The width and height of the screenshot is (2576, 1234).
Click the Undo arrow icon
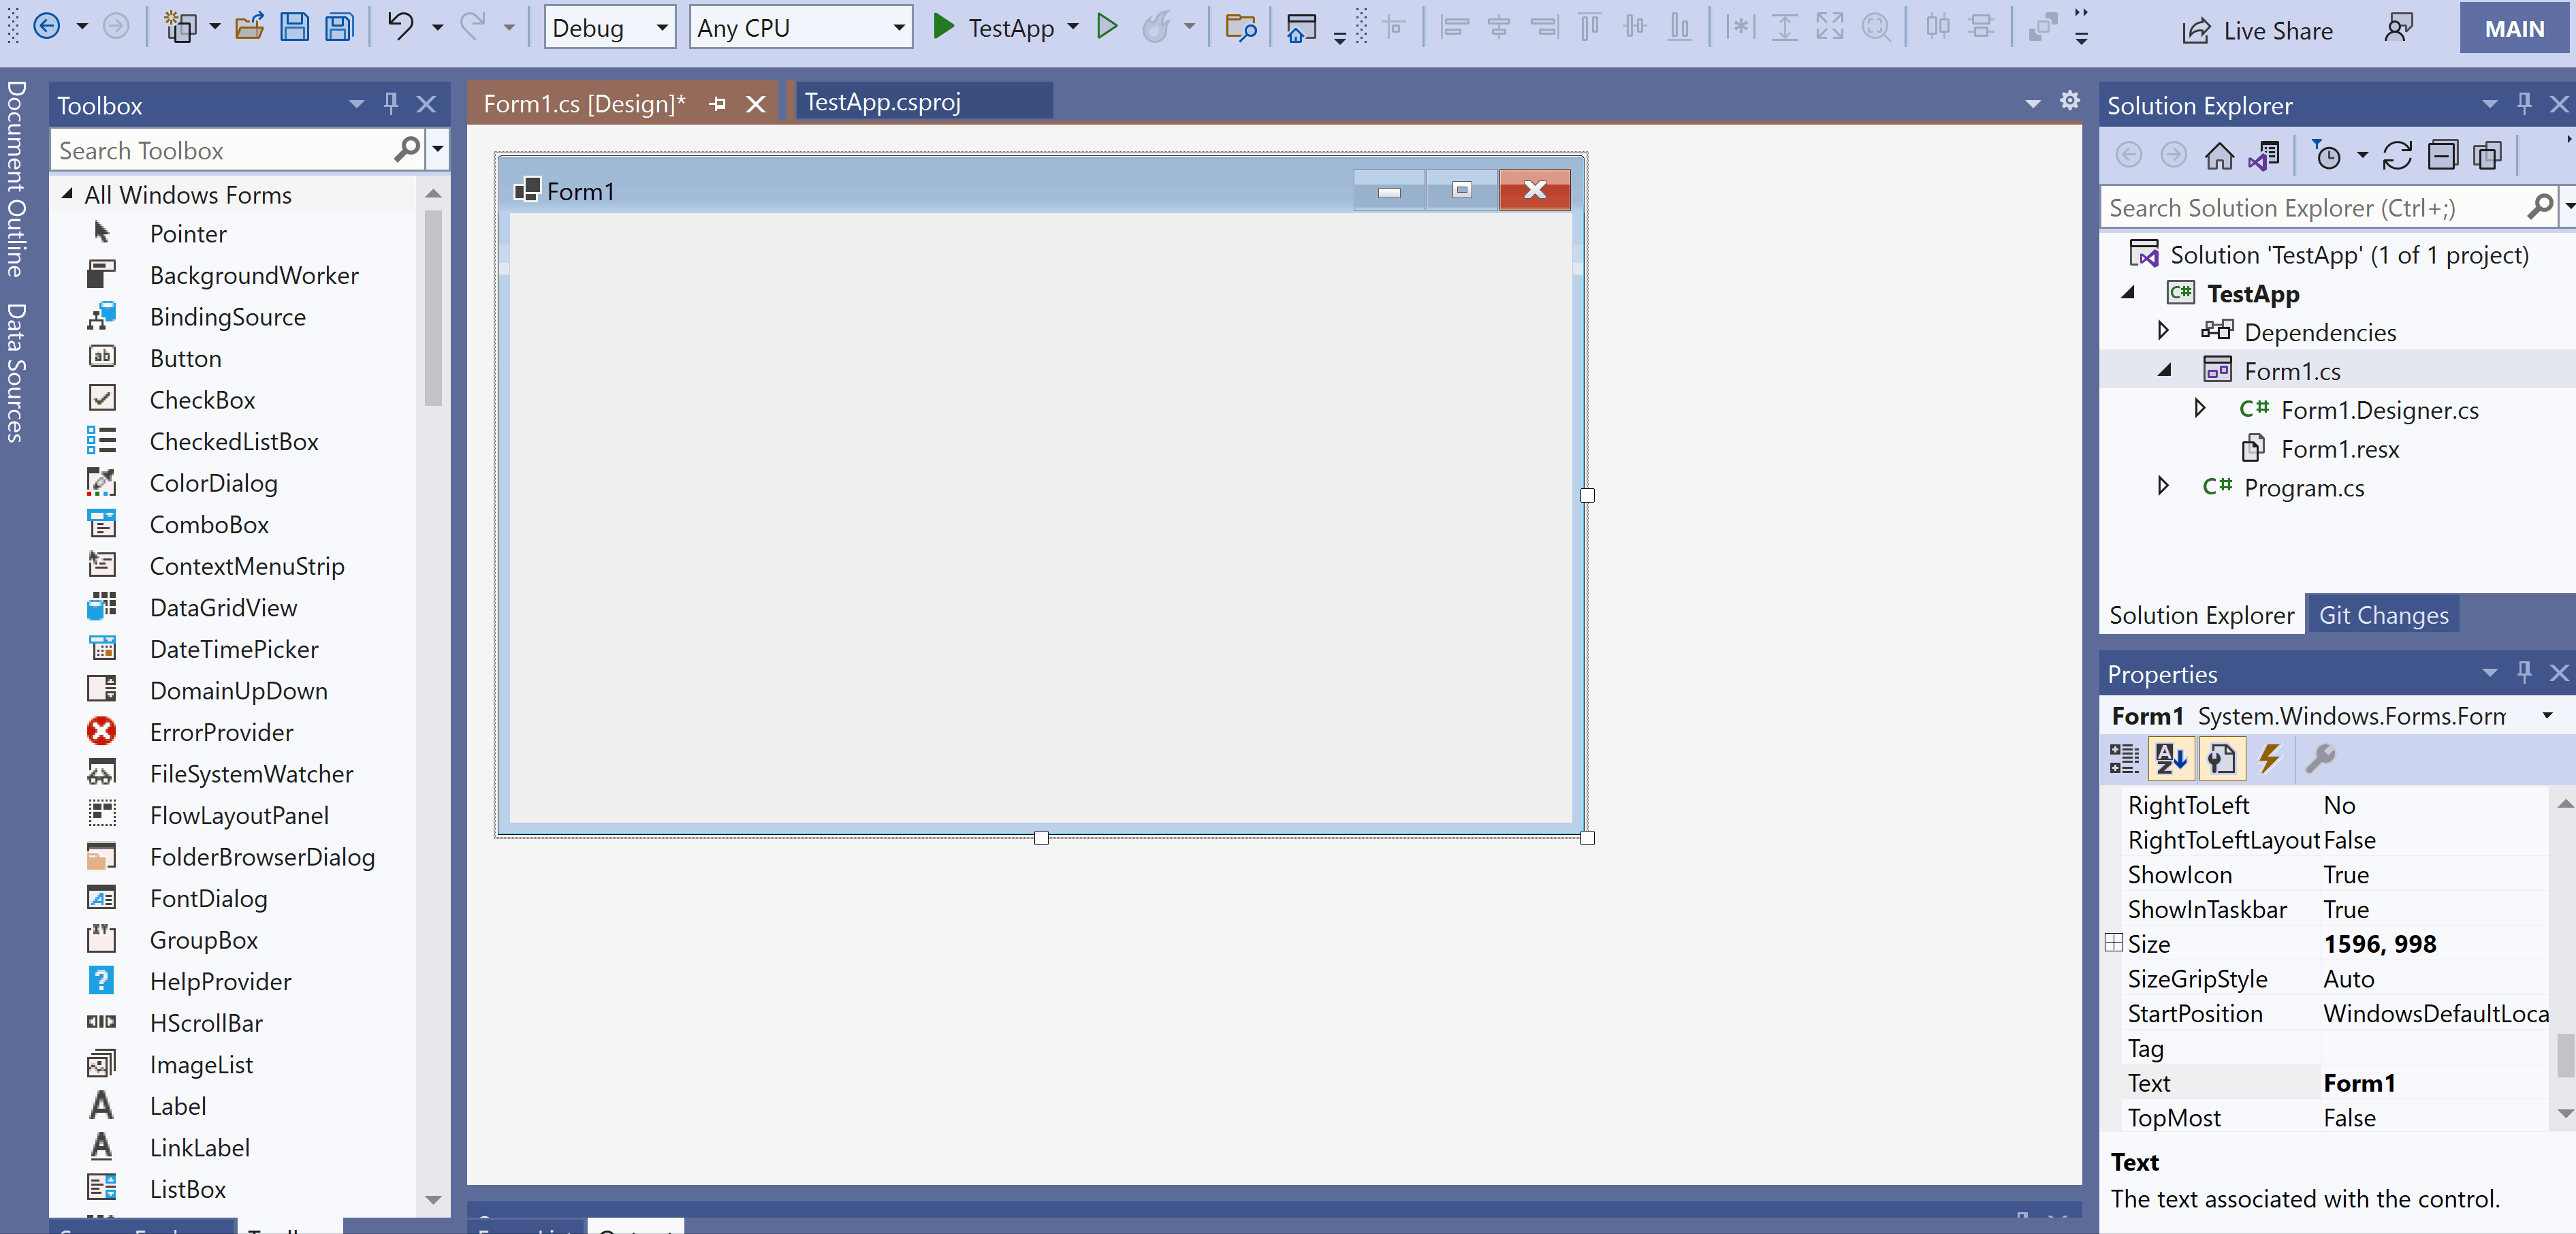(400, 27)
